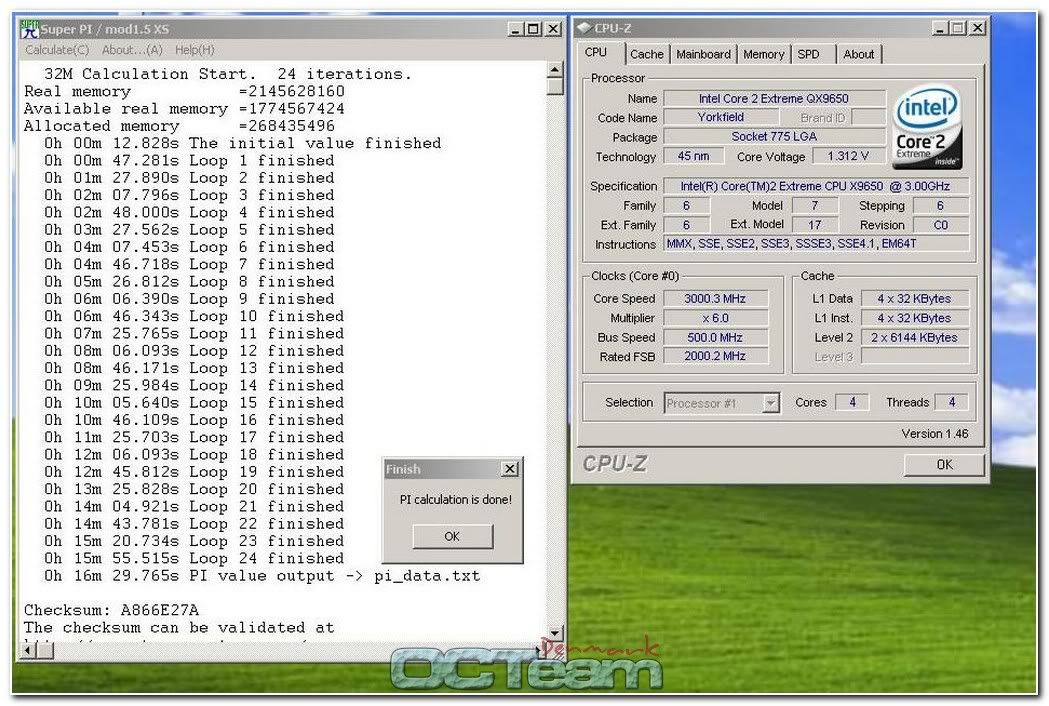Open the Calculate(C) menu in Super PI
The width and height of the screenshot is (1049, 706).
(x=57, y=50)
